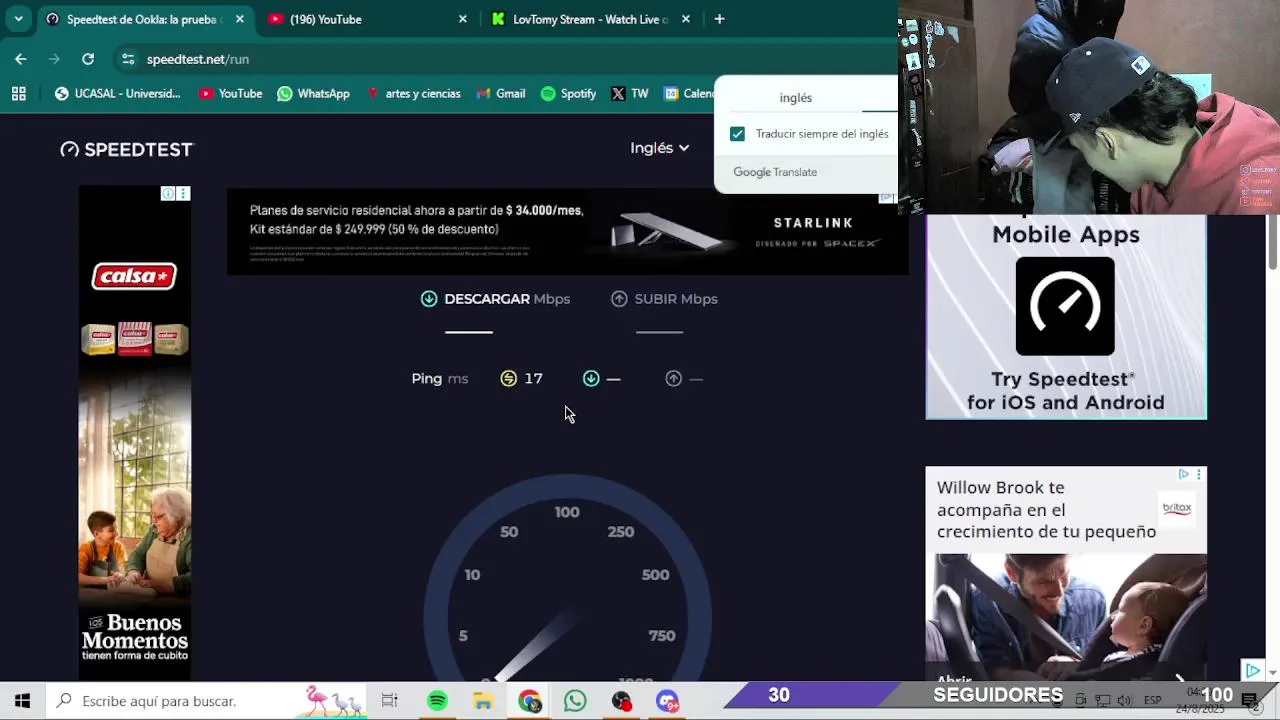Open the Chrome apps grid icon
Image resolution: width=1280 pixels, height=720 pixels.
click(18, 93)
